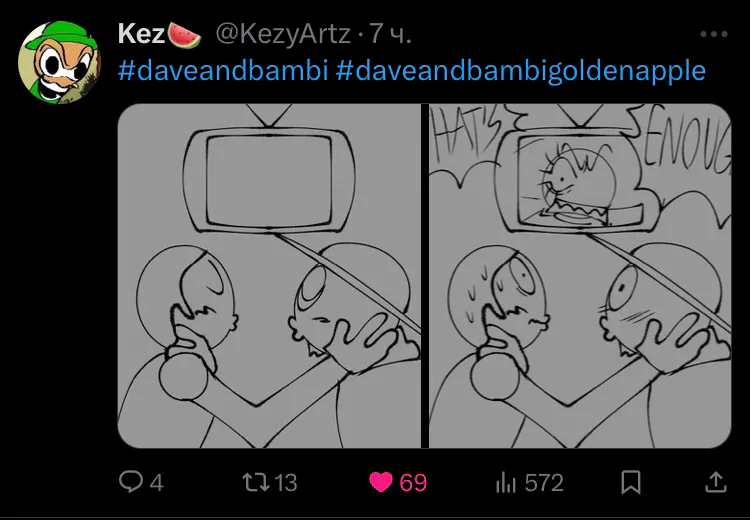The image size is (750, 520).
Task: Click the reply count 4
Action: click(156, 483)
